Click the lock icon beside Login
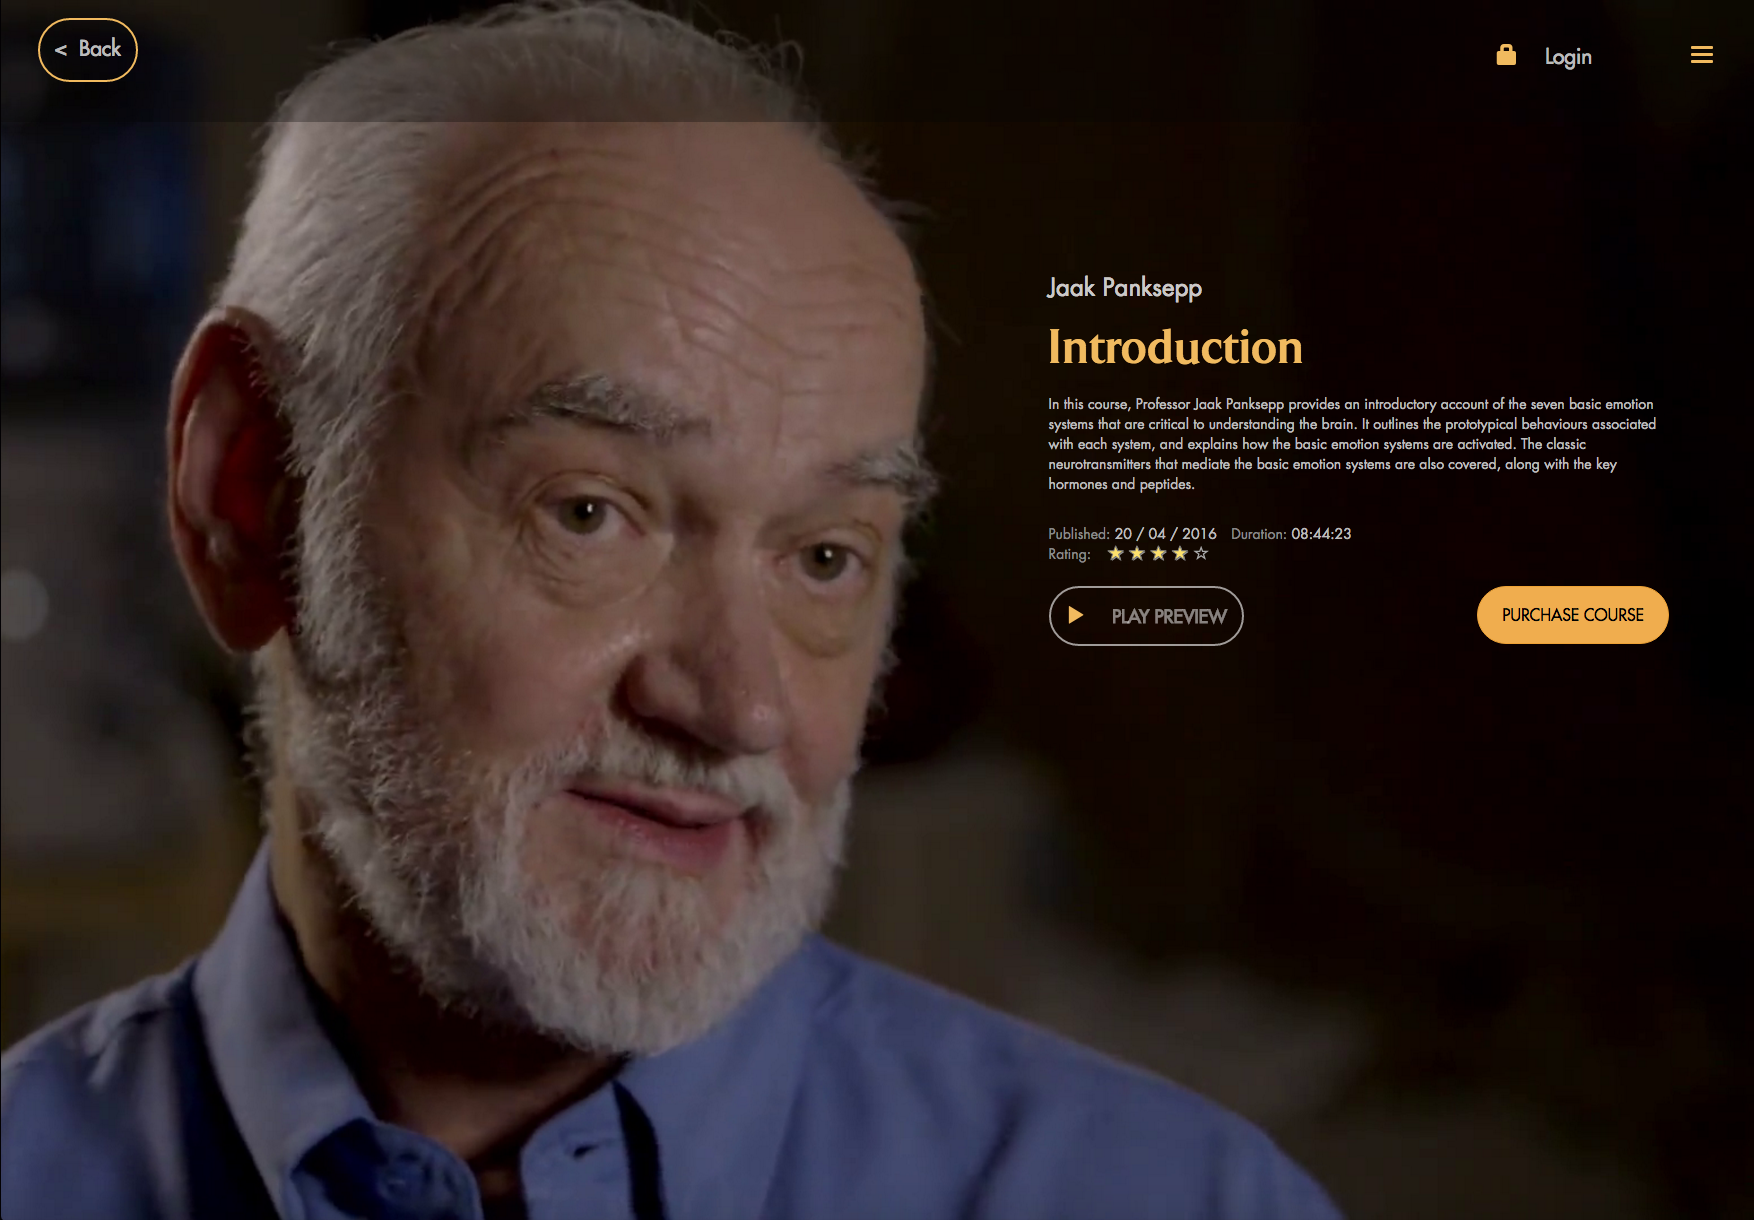Screen dimensions: 1754x1220 point(1506,55)
